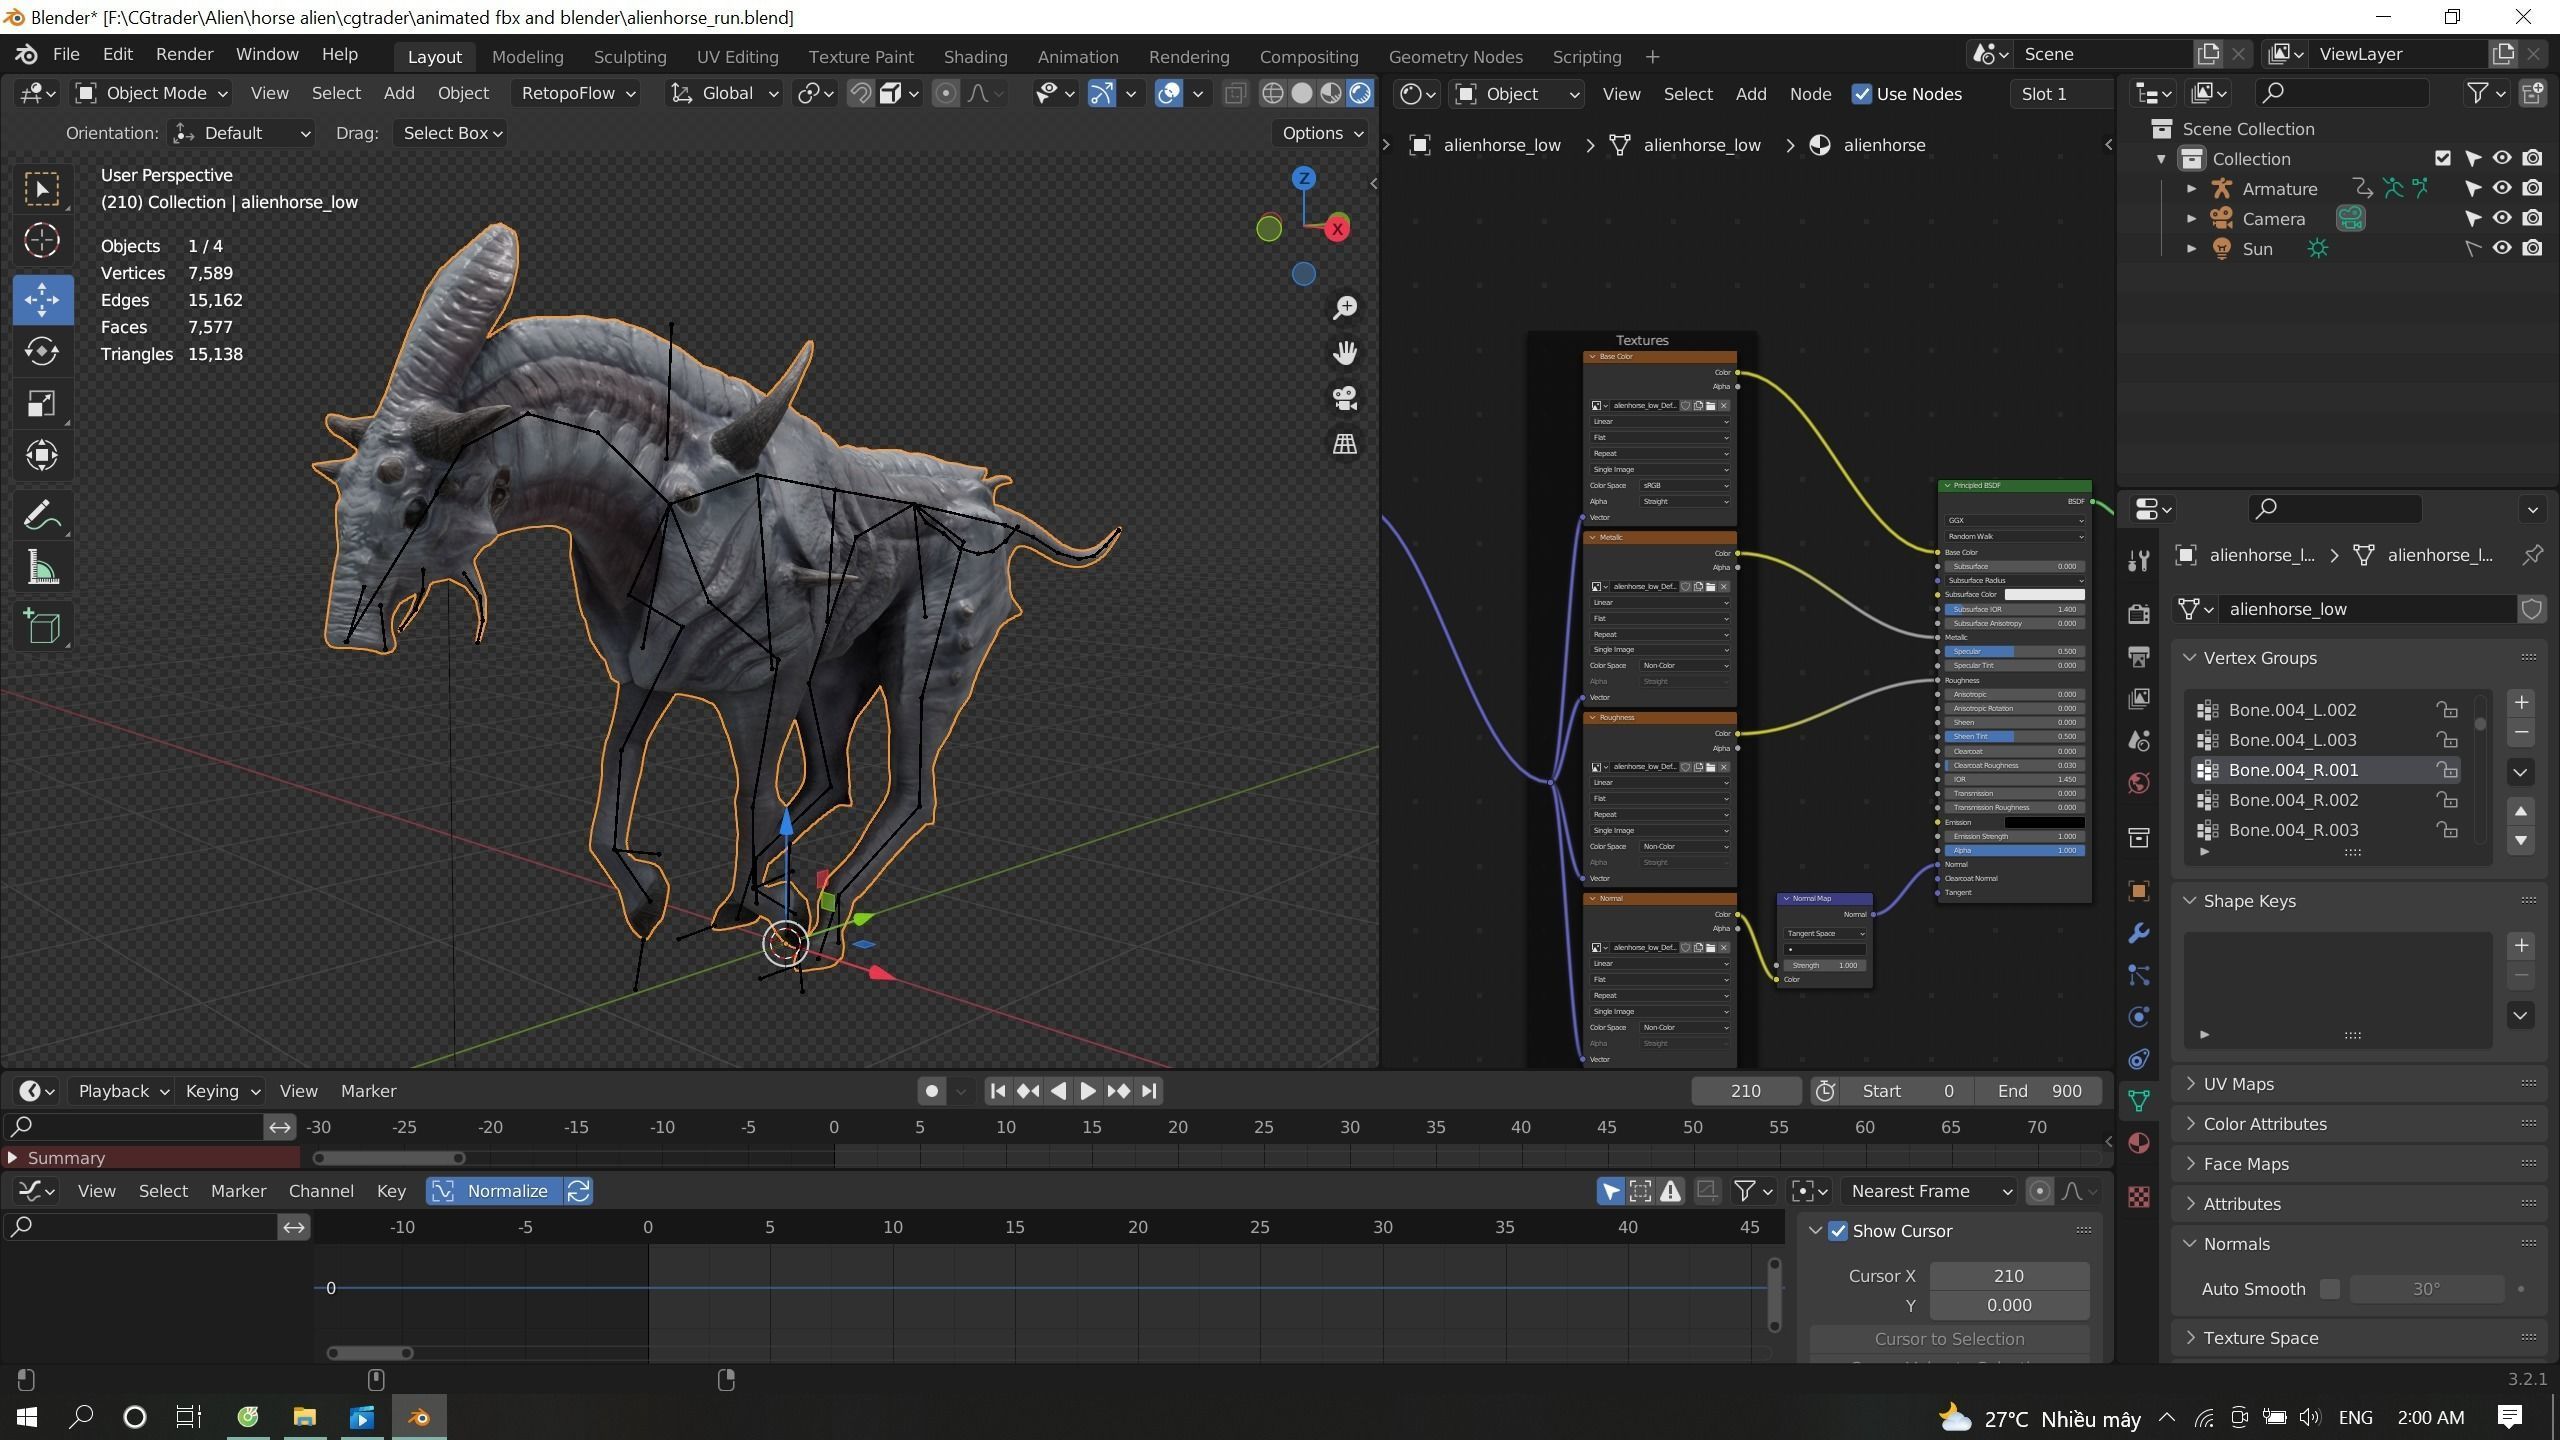Image resolution: width=2560 pixels, height=1440 pixels.
Task: Open the Global transform orientation dropdown
Action: pos(724,94)
